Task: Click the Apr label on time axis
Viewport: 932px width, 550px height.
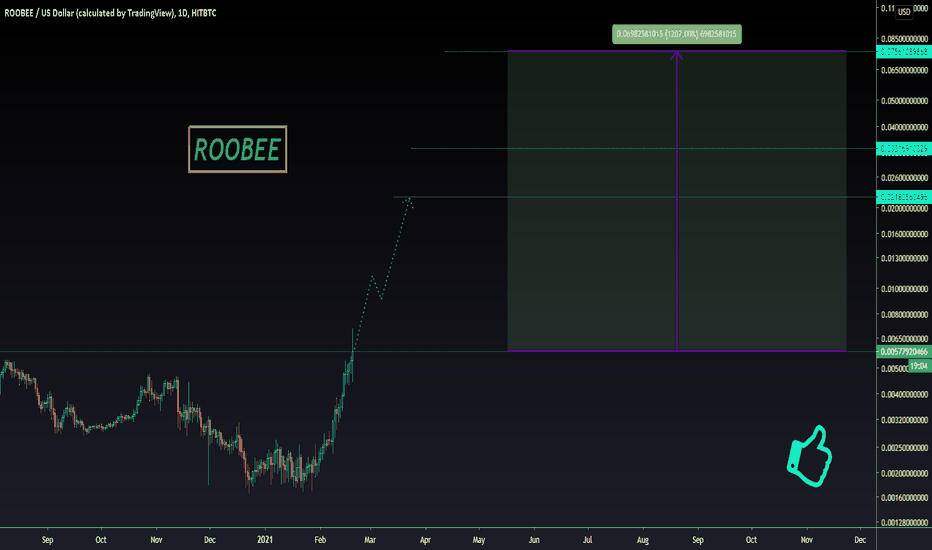Action: point(425,539)
